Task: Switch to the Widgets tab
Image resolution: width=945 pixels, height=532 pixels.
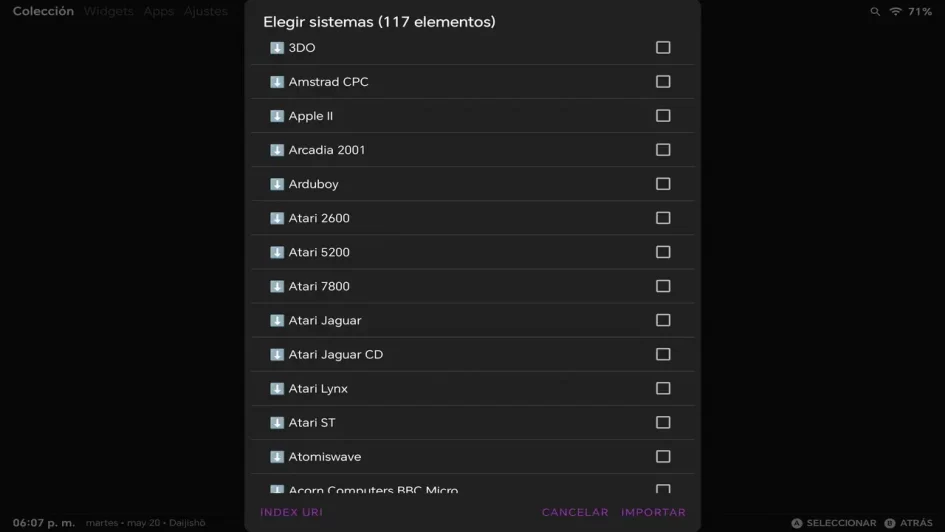Action: pos(108,11)
